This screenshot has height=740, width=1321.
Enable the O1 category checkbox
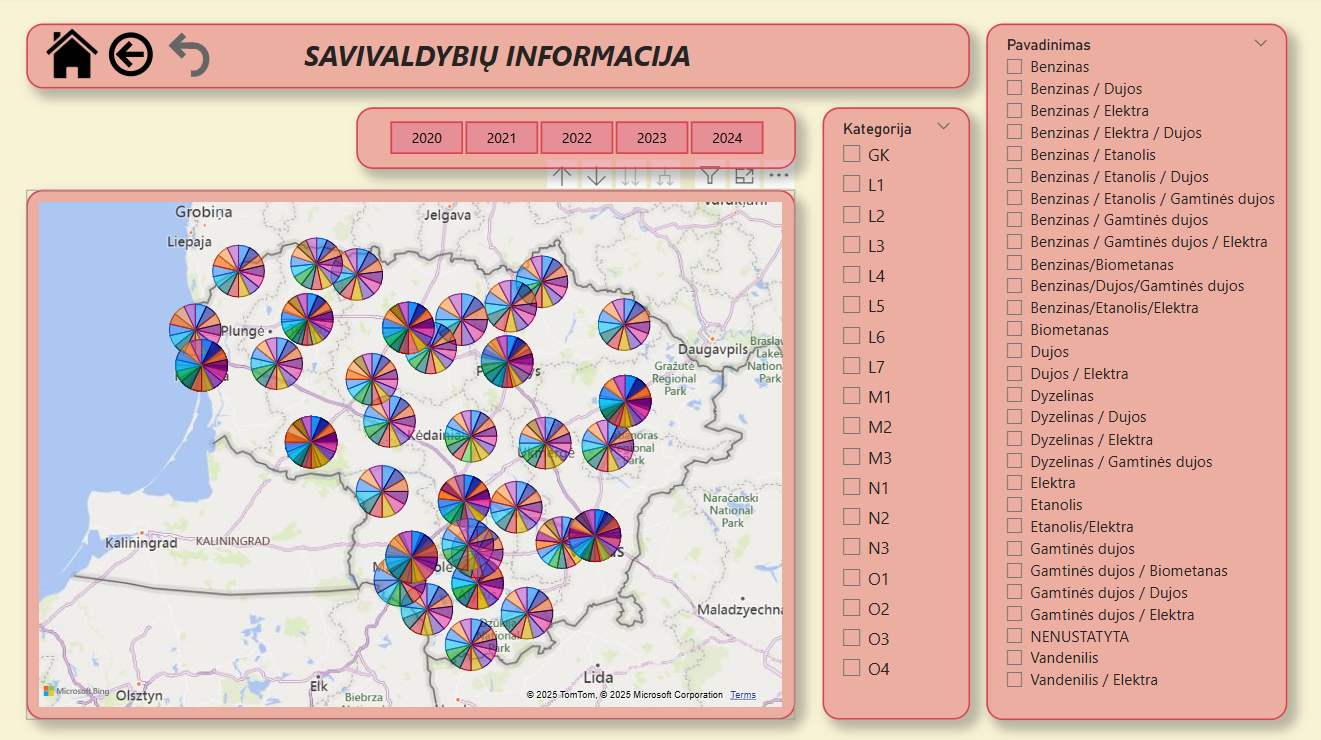point(852,578)
